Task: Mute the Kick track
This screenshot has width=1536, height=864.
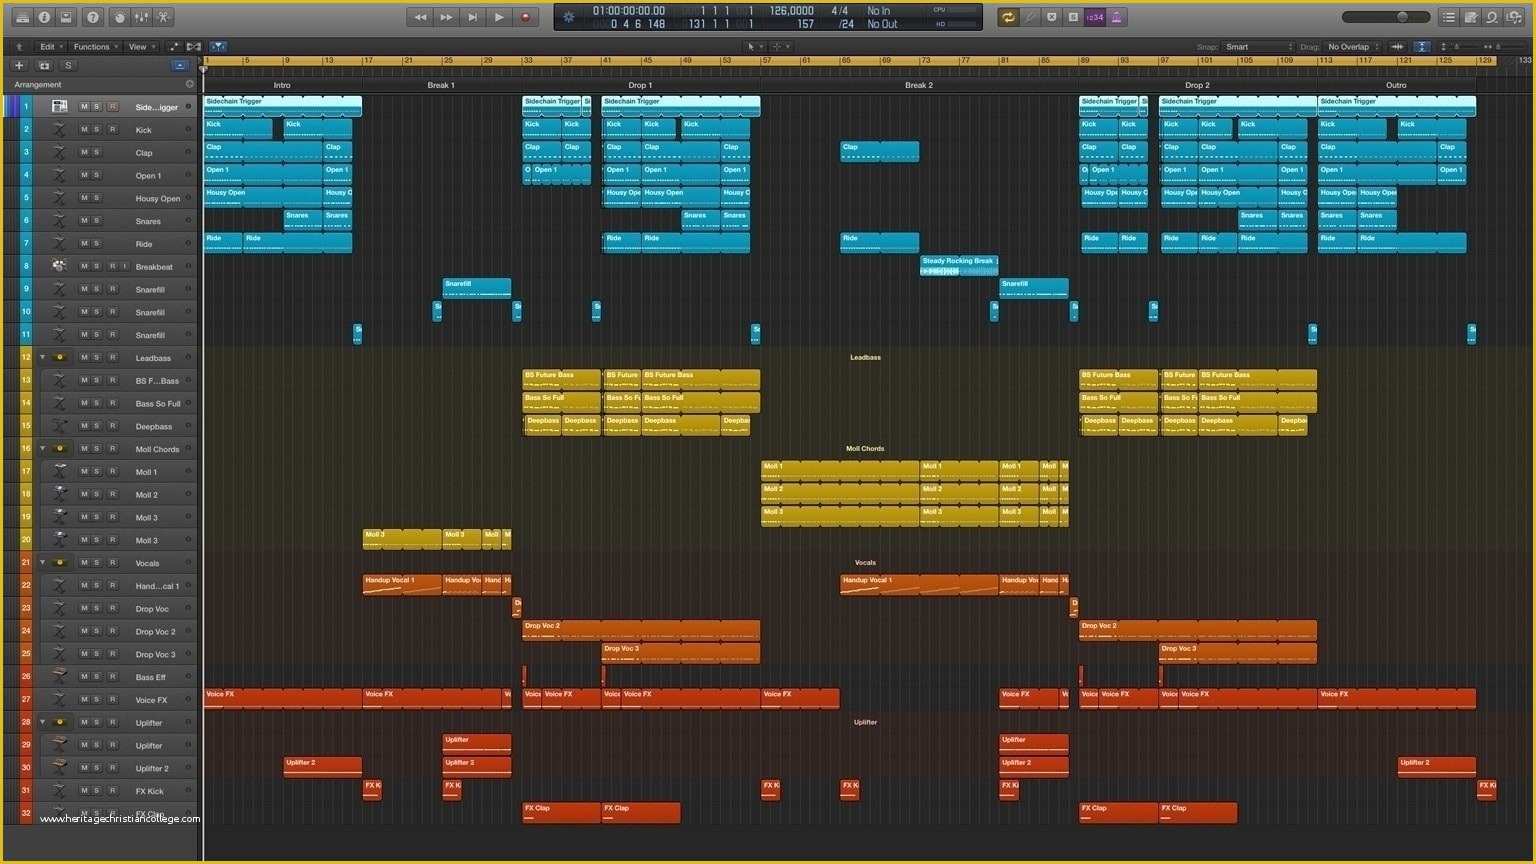Action: pos(84,129)
